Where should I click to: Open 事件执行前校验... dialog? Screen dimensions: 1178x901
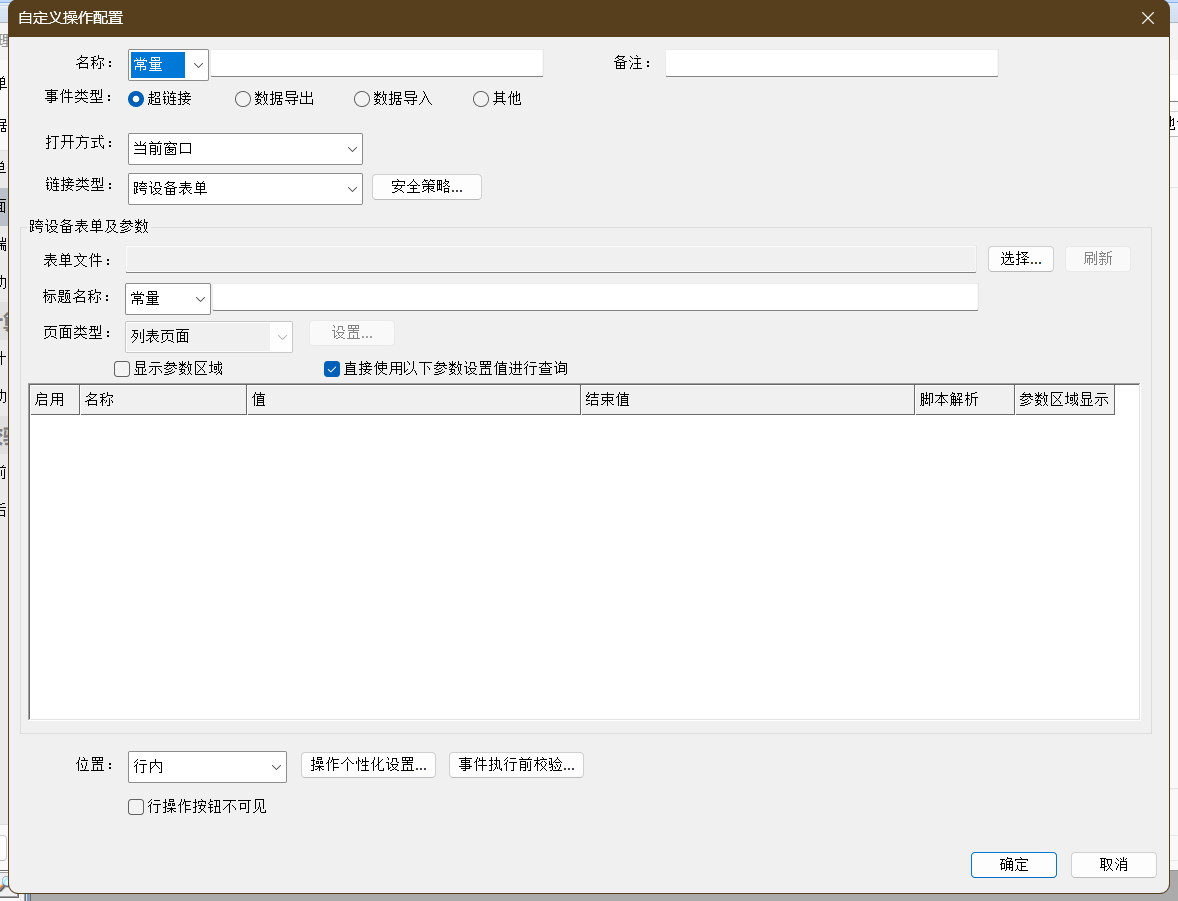[516, 765]
